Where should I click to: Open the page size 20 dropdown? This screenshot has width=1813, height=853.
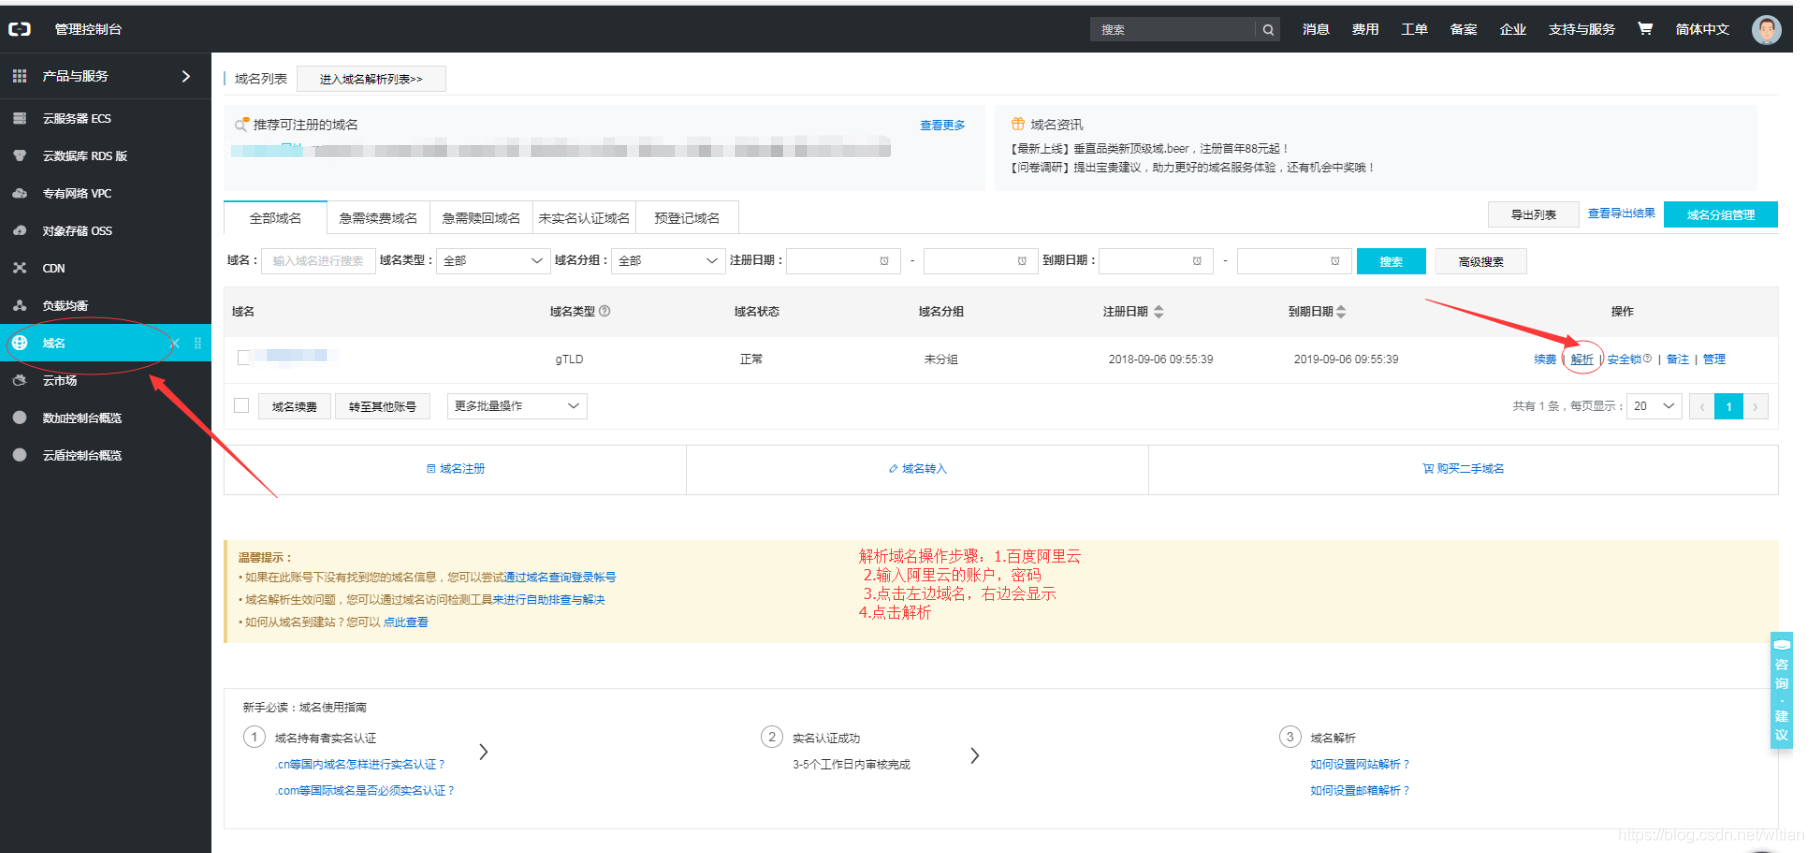pyautogui.click(x=1654, y=406)
